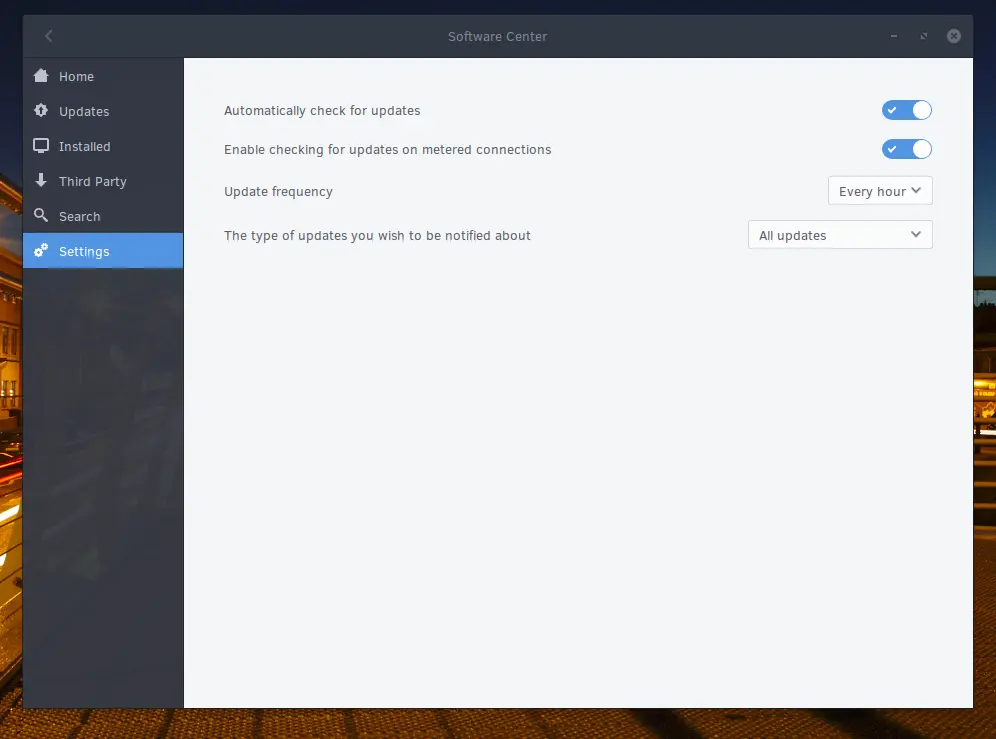
Task: Turn off automatic update checking switch
Action: (x=906, y=110)
